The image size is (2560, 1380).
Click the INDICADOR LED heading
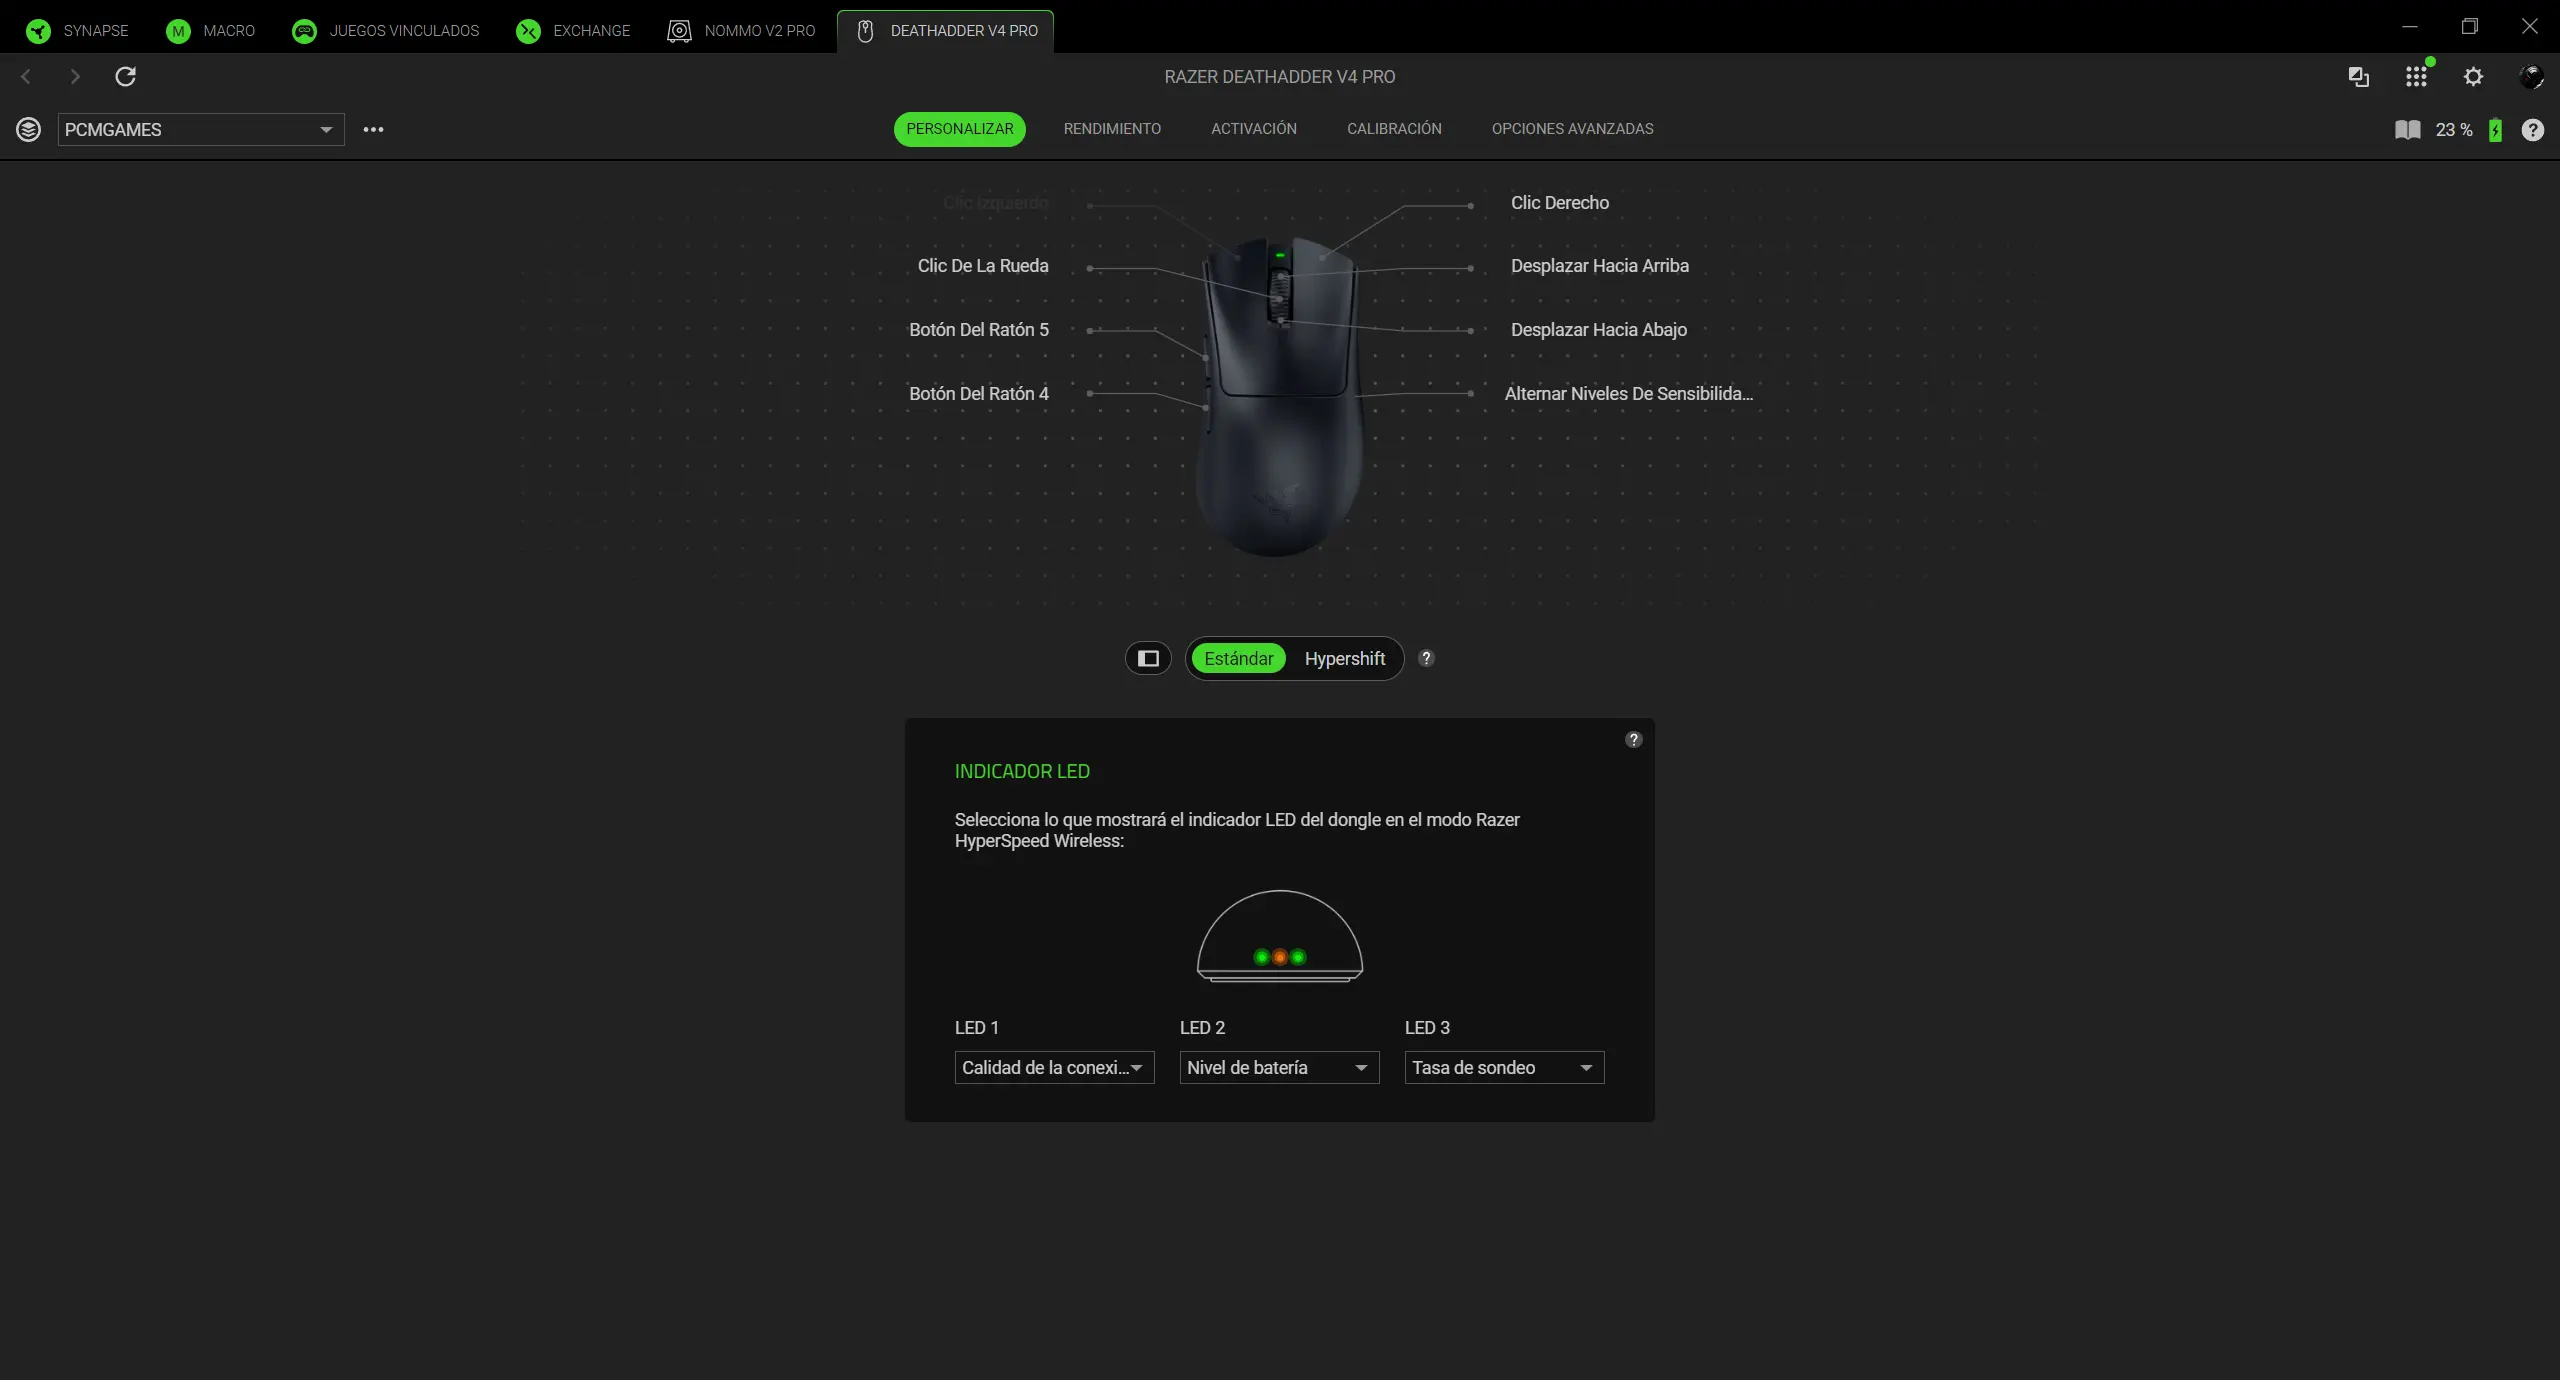[x=1022, y=772]
